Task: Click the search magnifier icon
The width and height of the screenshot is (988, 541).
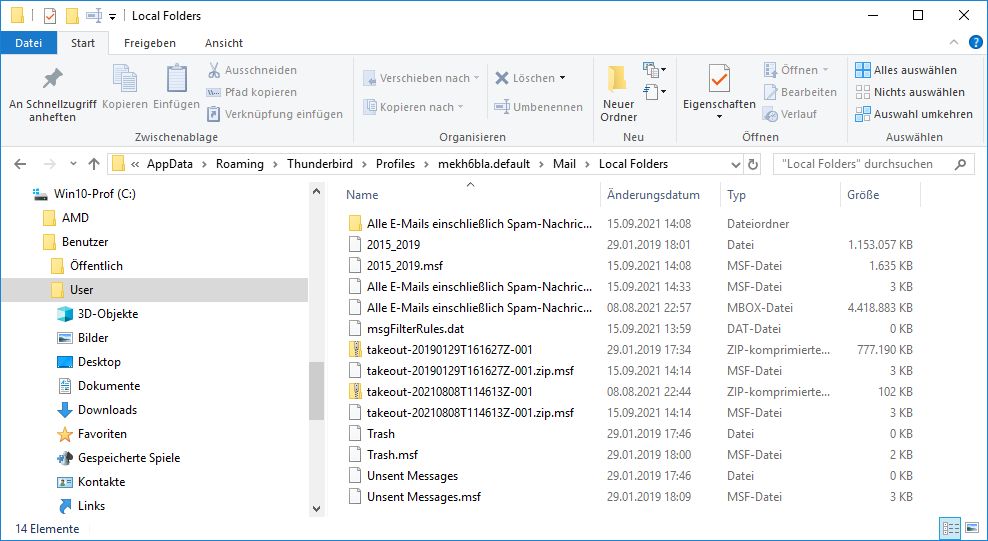Action: [960, 164]
